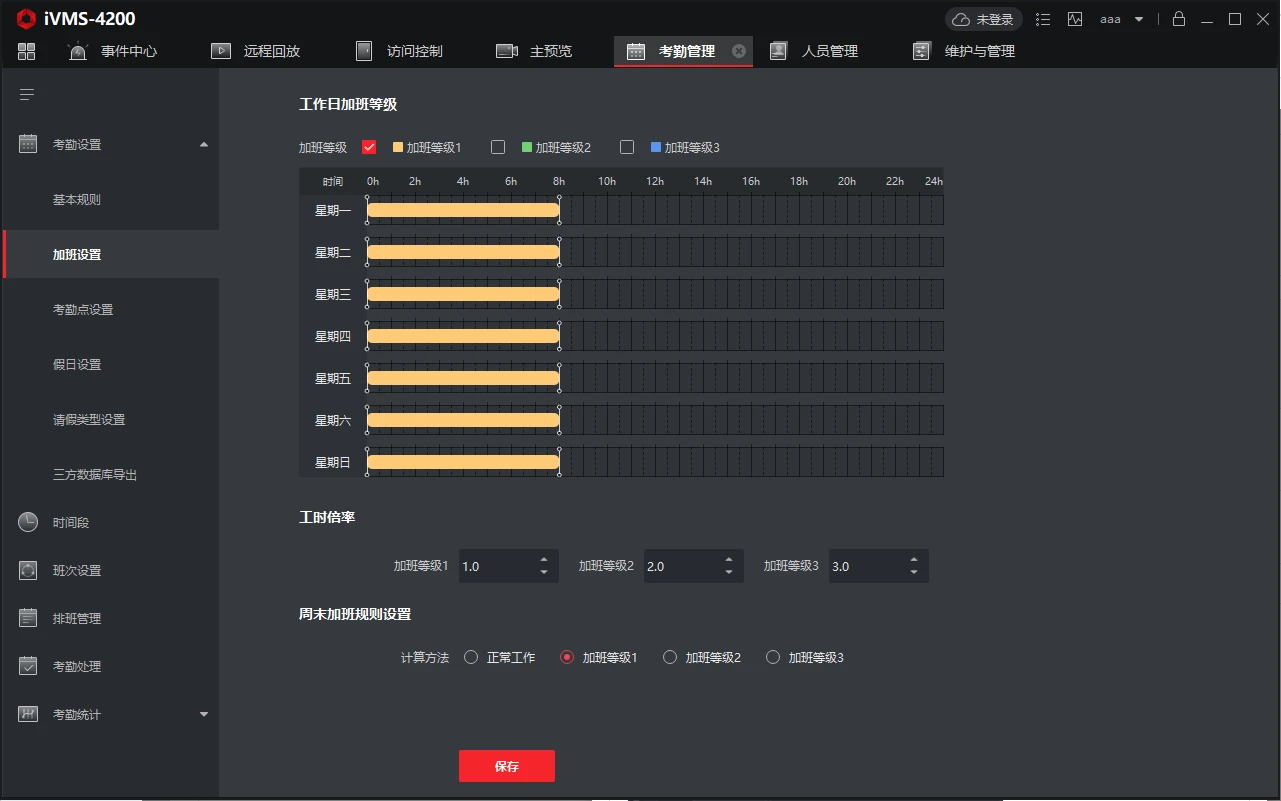Select the 星期五 overtime time bar
The image size is (1281, 801).
(x=463, y=378)
